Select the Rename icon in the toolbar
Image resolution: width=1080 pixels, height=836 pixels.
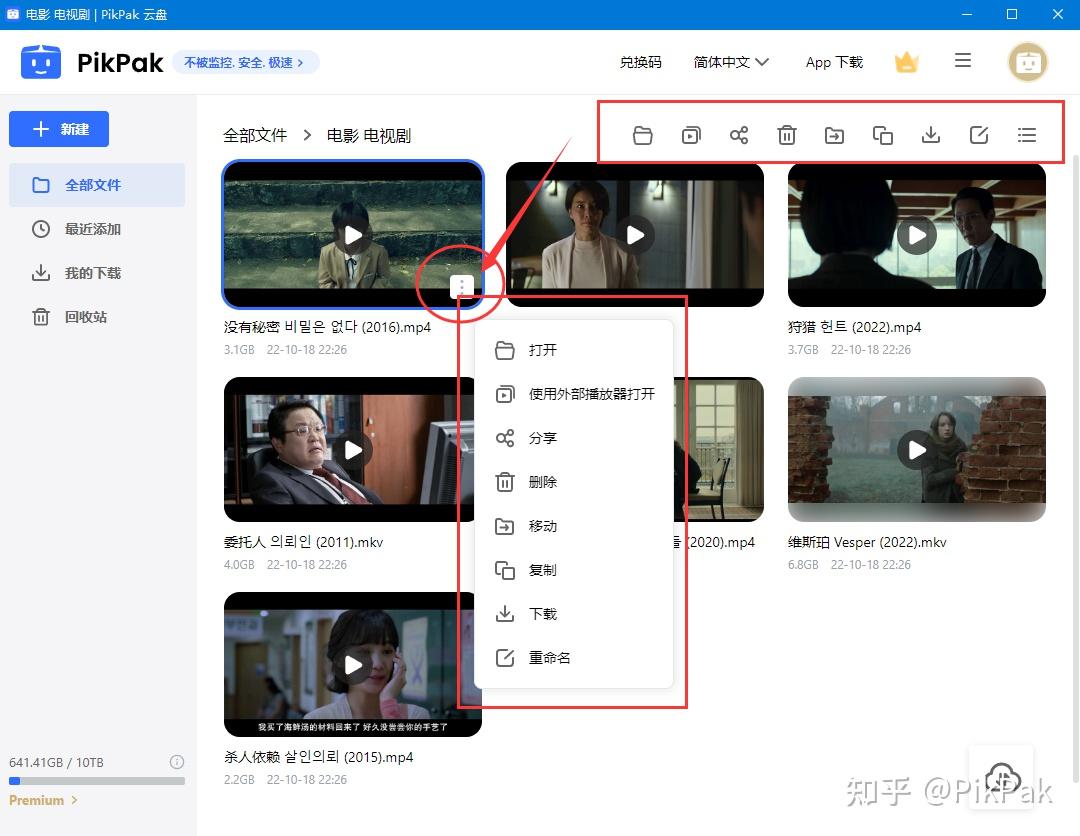click(x=979, y=134)
